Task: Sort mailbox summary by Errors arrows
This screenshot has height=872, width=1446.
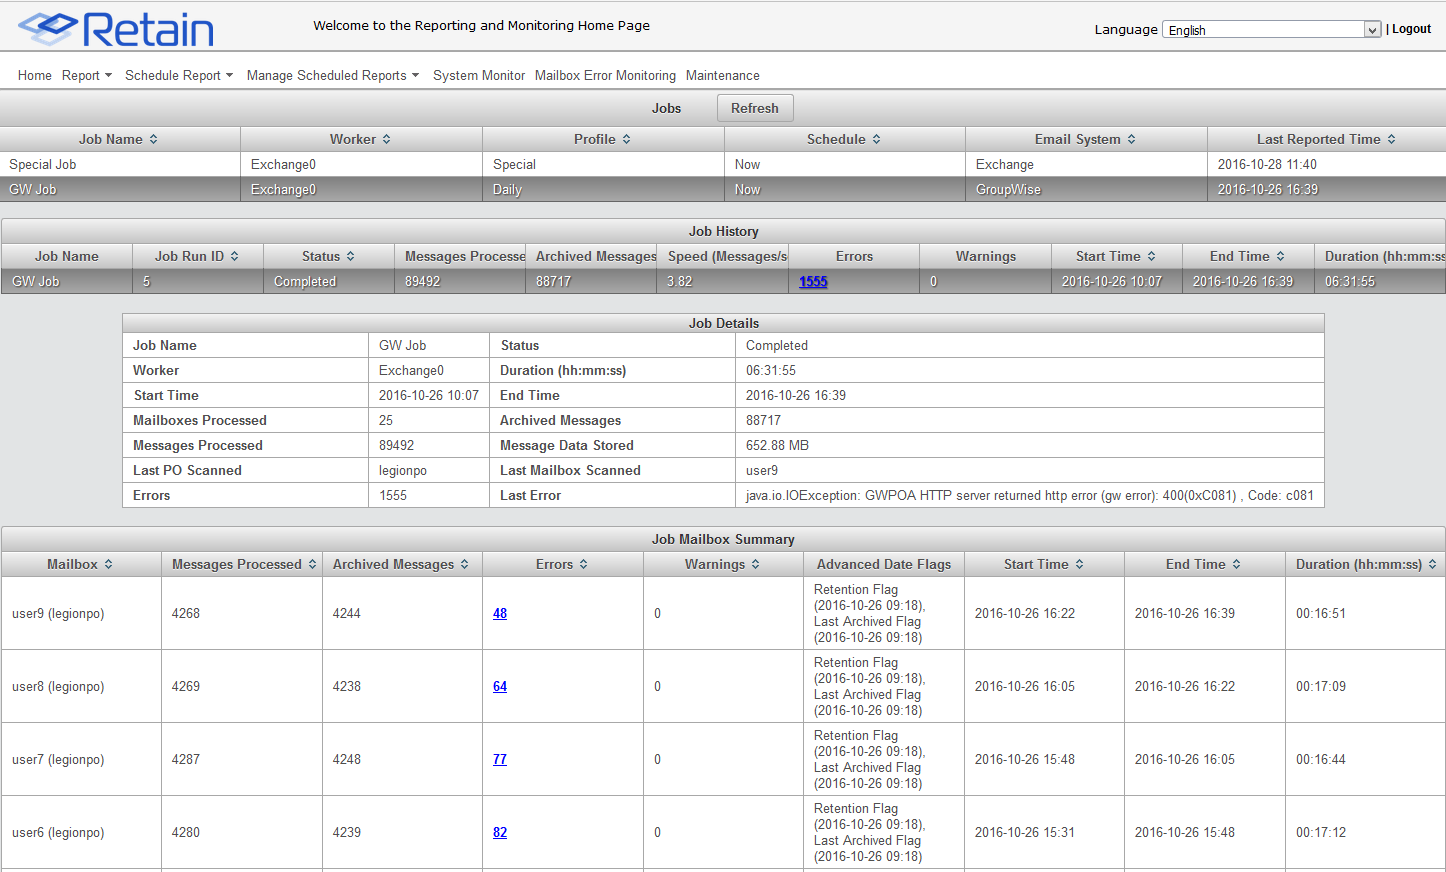Action: click(x=584, y=565)
